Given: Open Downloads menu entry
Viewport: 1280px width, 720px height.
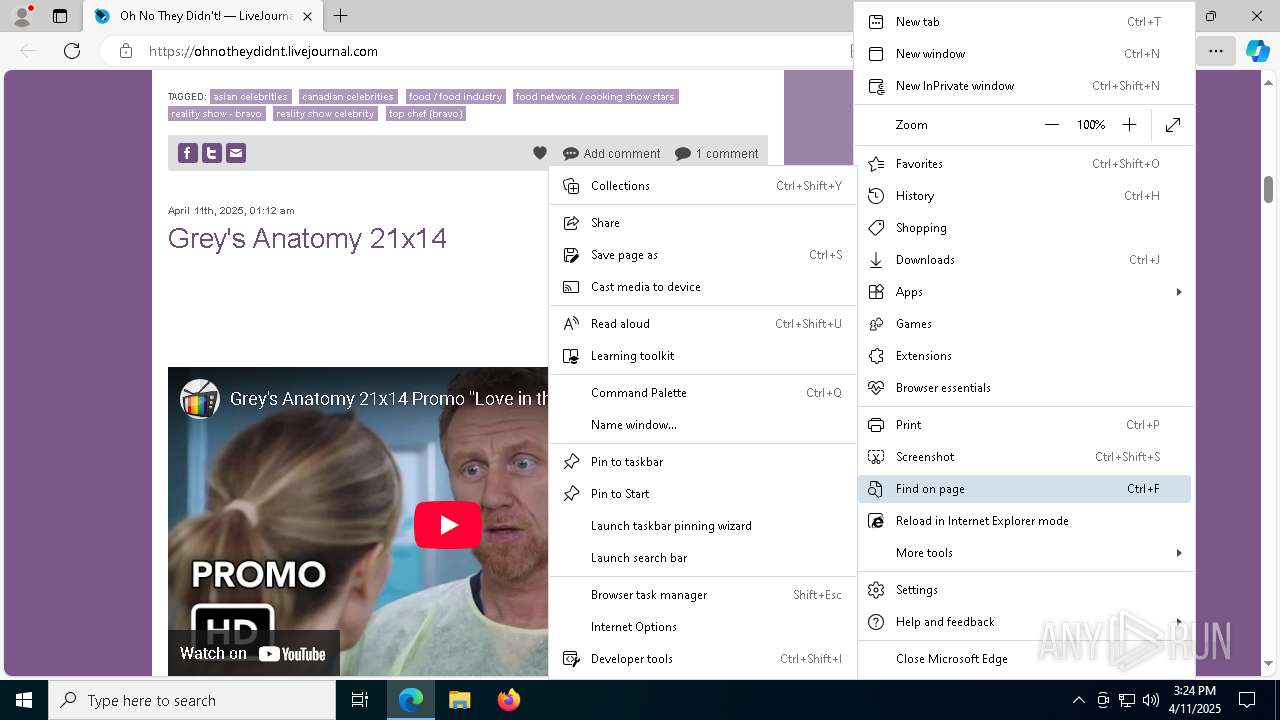Looking at the screenshot, I should (x=1024, y=260).
